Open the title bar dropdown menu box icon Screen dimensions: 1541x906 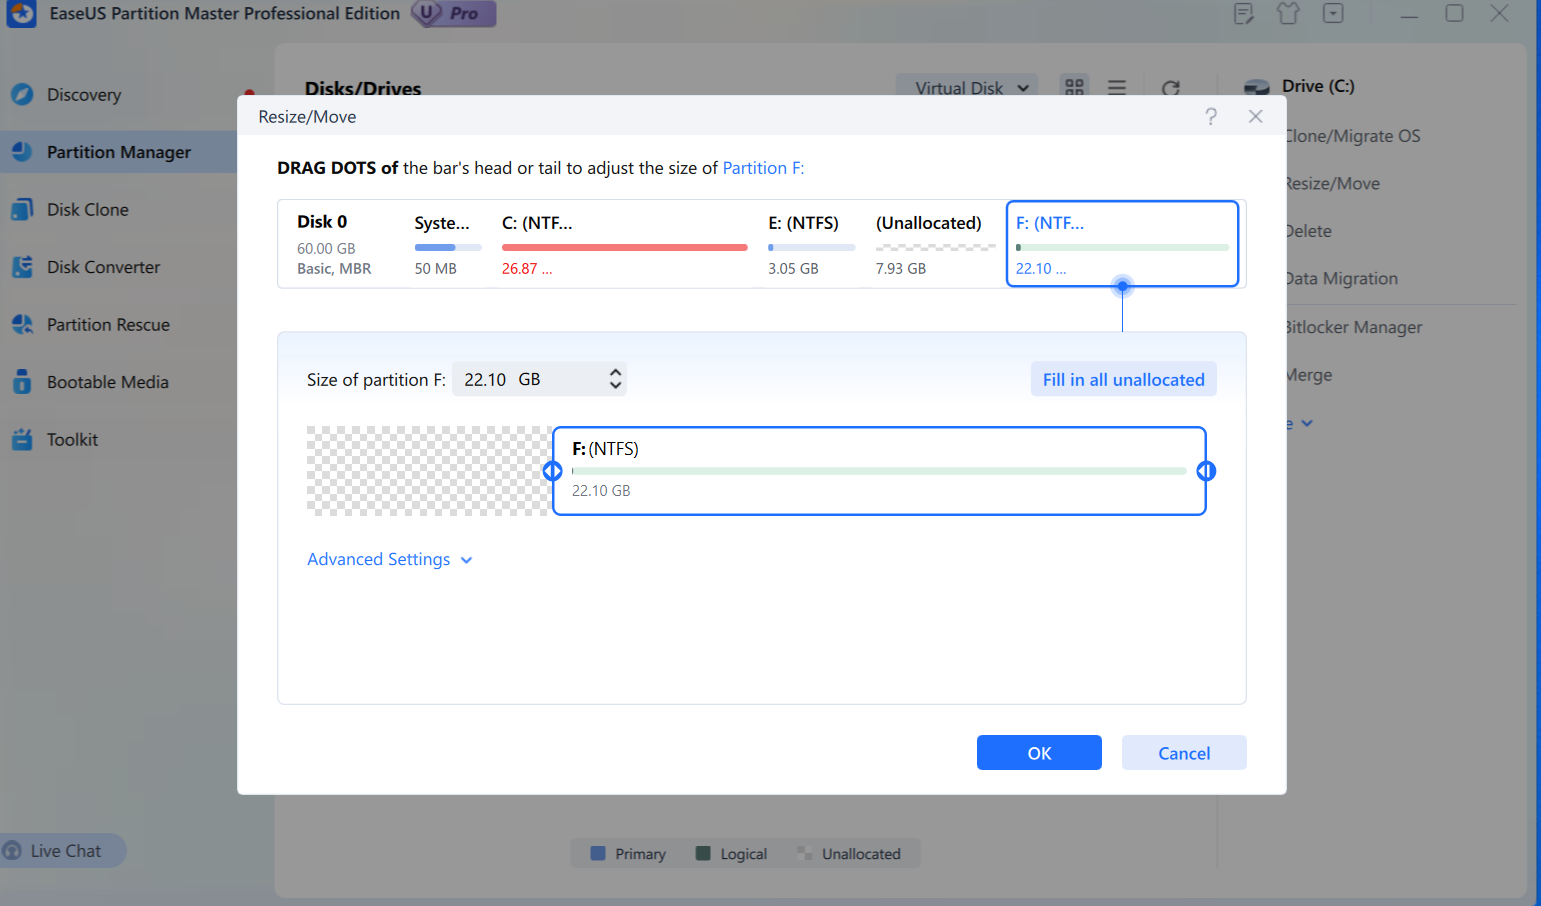point(1333,14)
